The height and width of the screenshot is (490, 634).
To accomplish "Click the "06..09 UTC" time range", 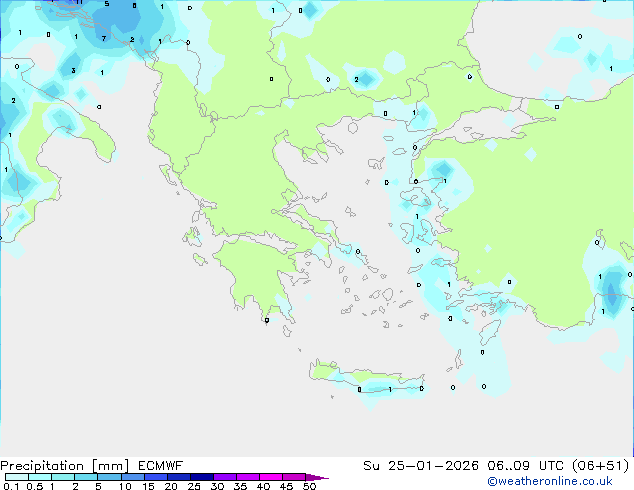I will (x=525, y=466).
